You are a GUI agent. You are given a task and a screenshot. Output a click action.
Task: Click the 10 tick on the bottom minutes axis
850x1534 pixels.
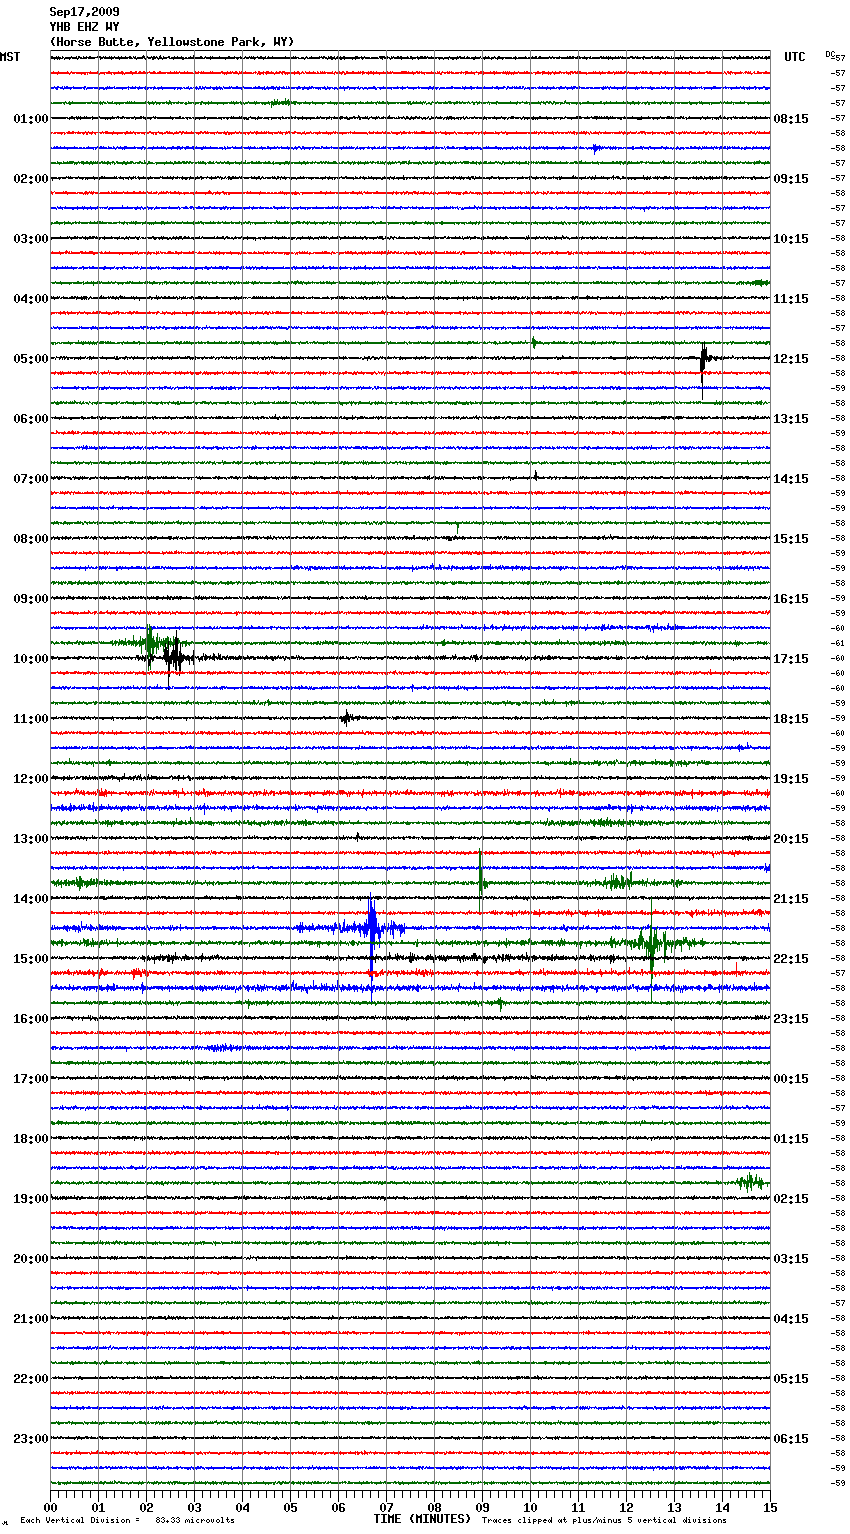[x=531, y=1507]
